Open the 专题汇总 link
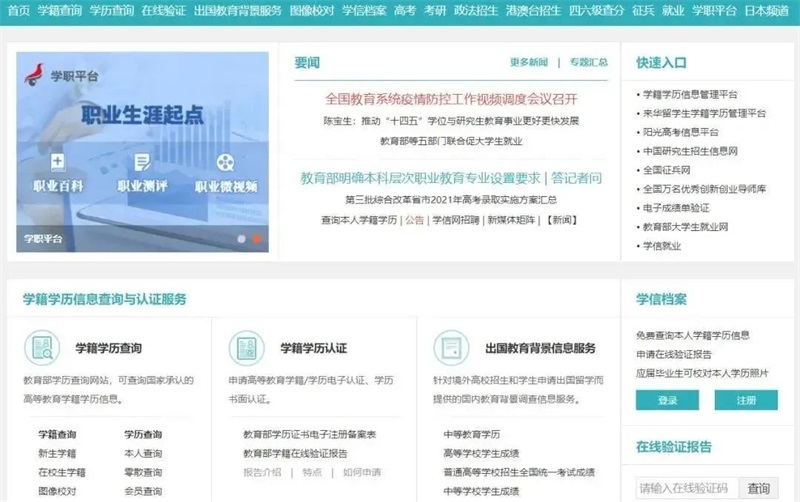Viewport: 800px width, 502px height. (588, 62)
